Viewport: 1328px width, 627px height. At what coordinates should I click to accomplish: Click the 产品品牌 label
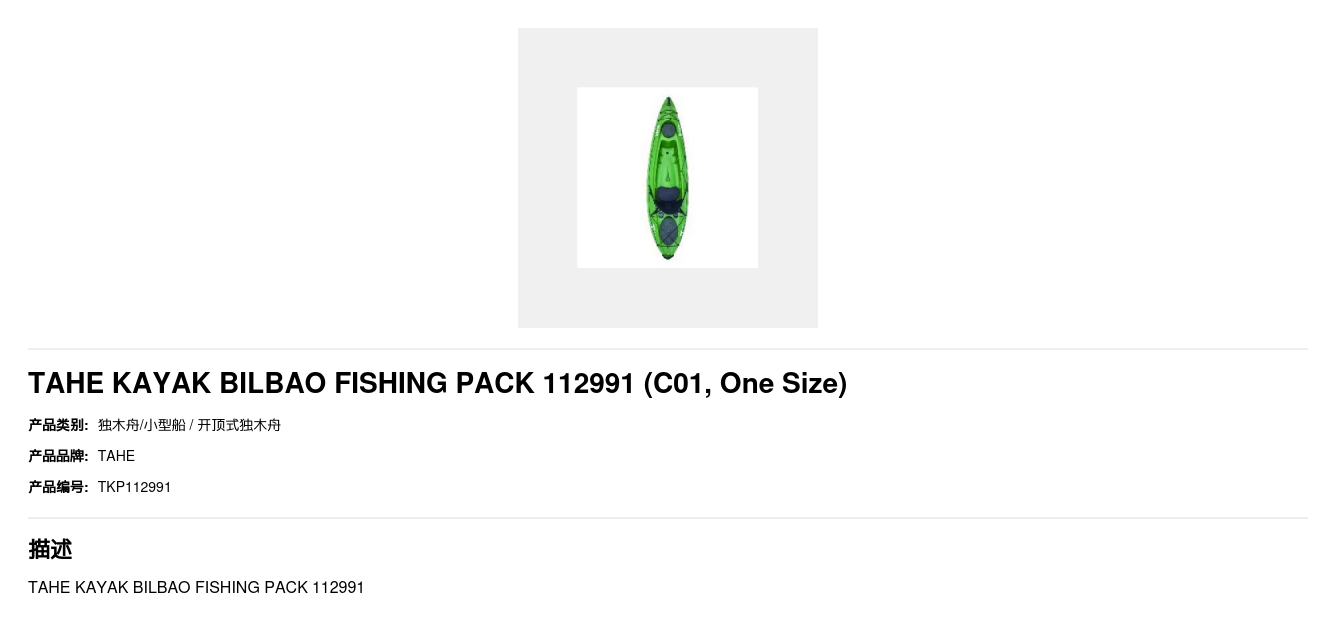point(58,456)
